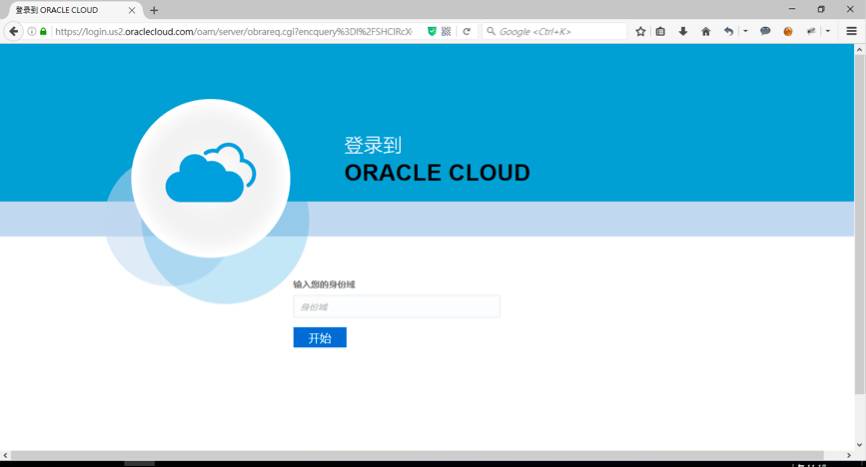Screen dimensions: 866x467
Task: Reload the page with the refresh icon
Action: coord(467,31)
